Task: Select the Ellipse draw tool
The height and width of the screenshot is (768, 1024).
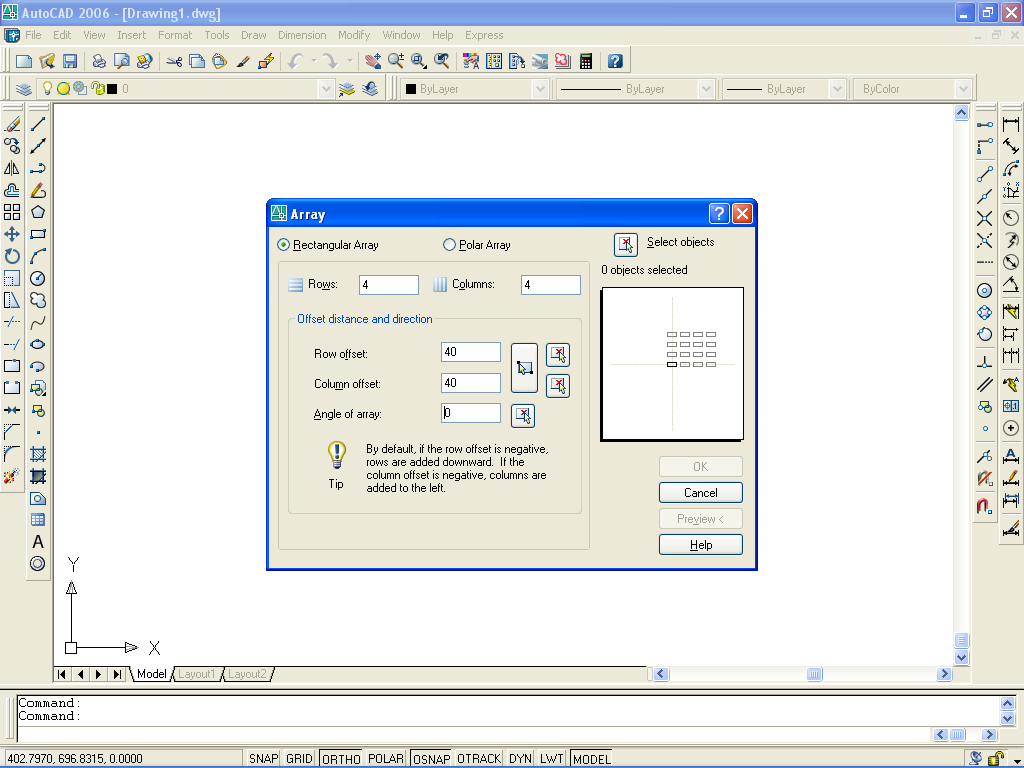Action: pyautogui.click(x=38, y=345)
